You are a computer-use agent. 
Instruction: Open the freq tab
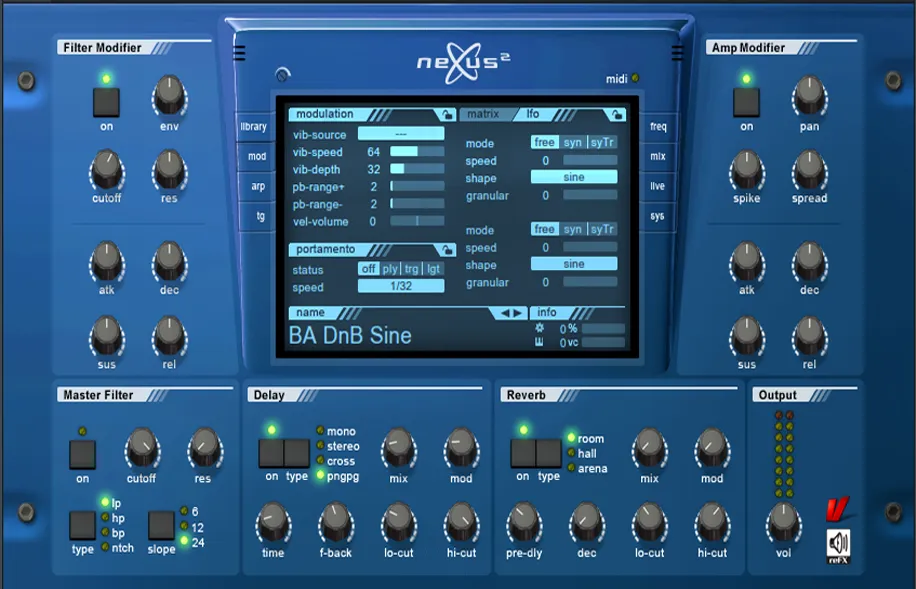658,127
